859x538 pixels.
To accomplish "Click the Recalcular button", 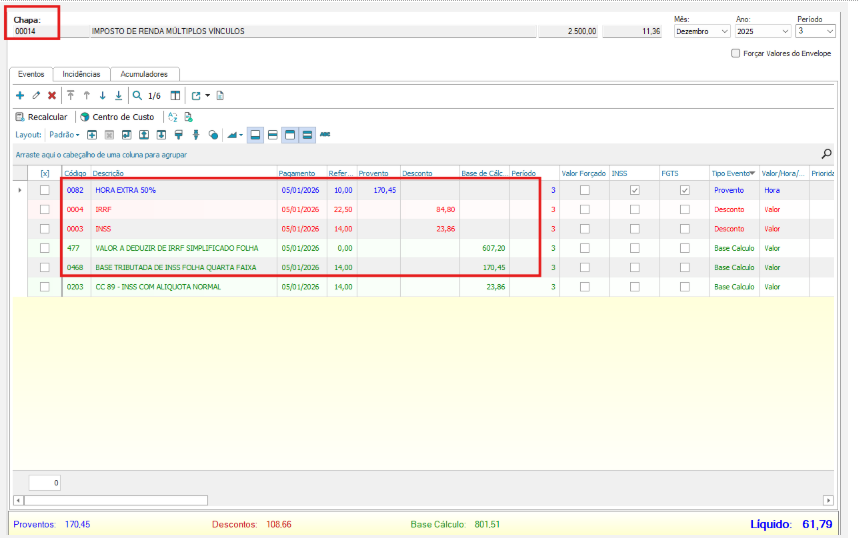I will (42, 117).
